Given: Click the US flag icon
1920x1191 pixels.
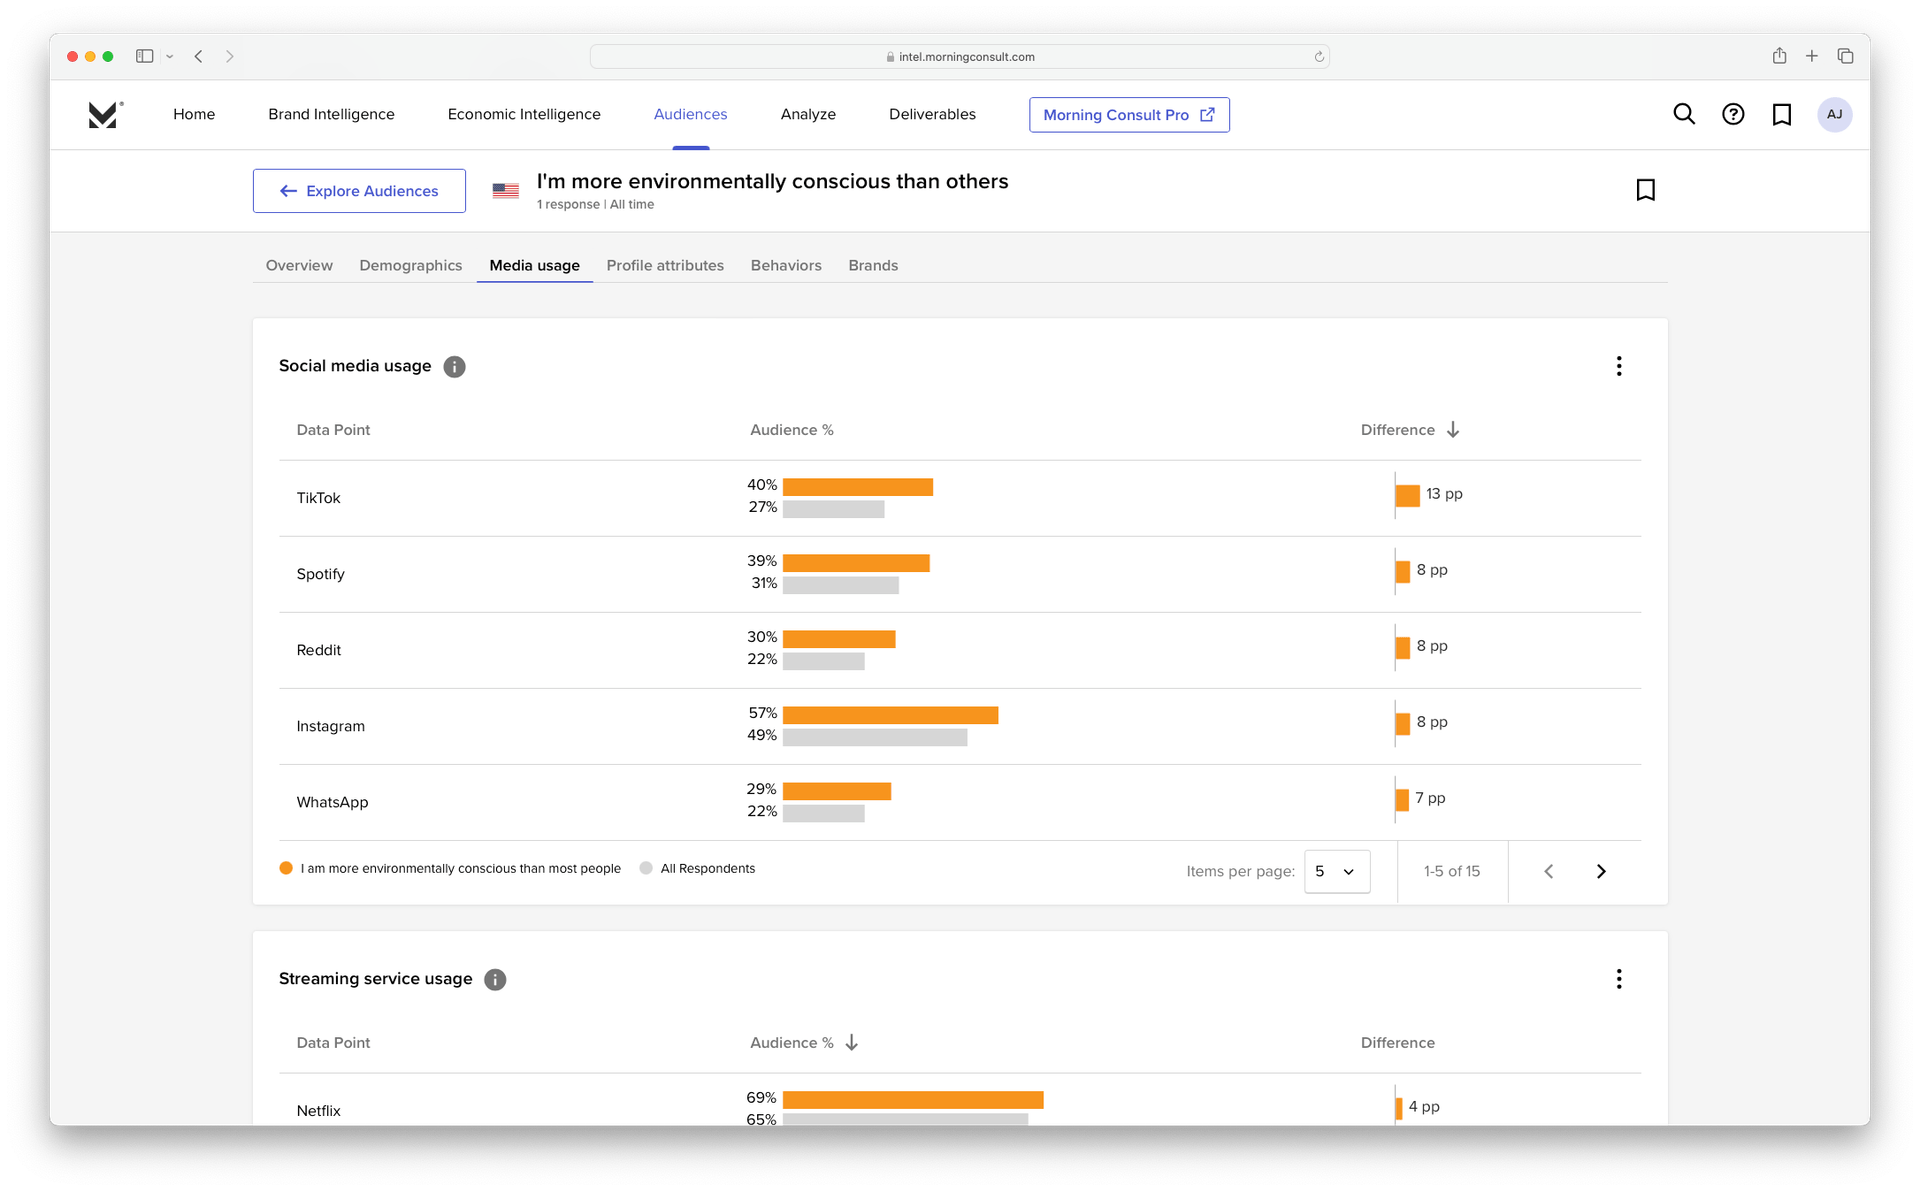Looking at the screenshot, I should tap(506, 190).
